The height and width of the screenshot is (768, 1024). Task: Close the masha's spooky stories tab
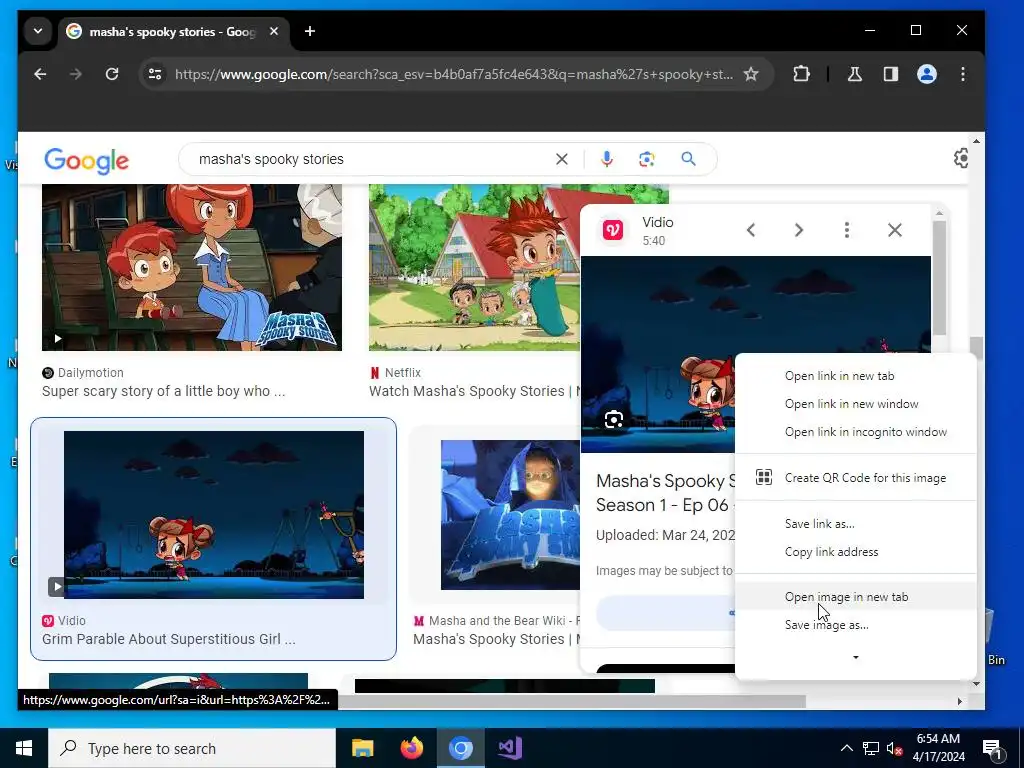pyautogui.click(x=274, y=31)
